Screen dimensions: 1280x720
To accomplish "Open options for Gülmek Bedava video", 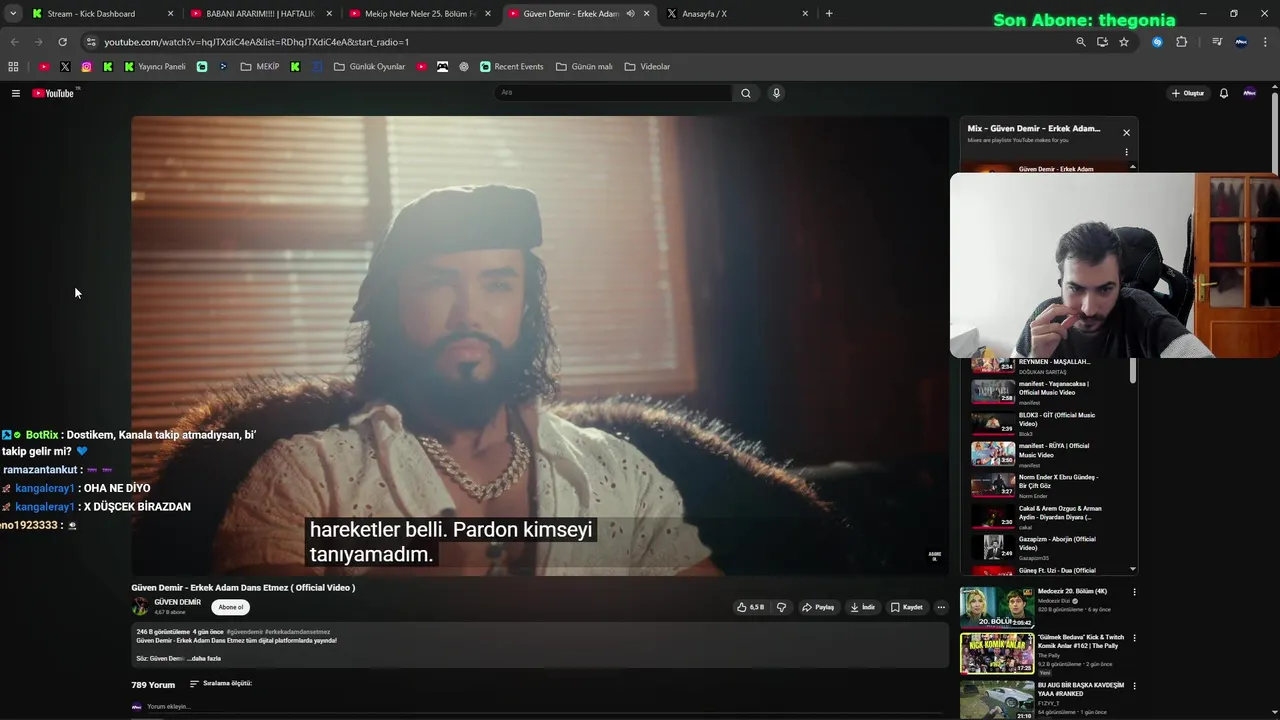I will tap(1134, 638).
